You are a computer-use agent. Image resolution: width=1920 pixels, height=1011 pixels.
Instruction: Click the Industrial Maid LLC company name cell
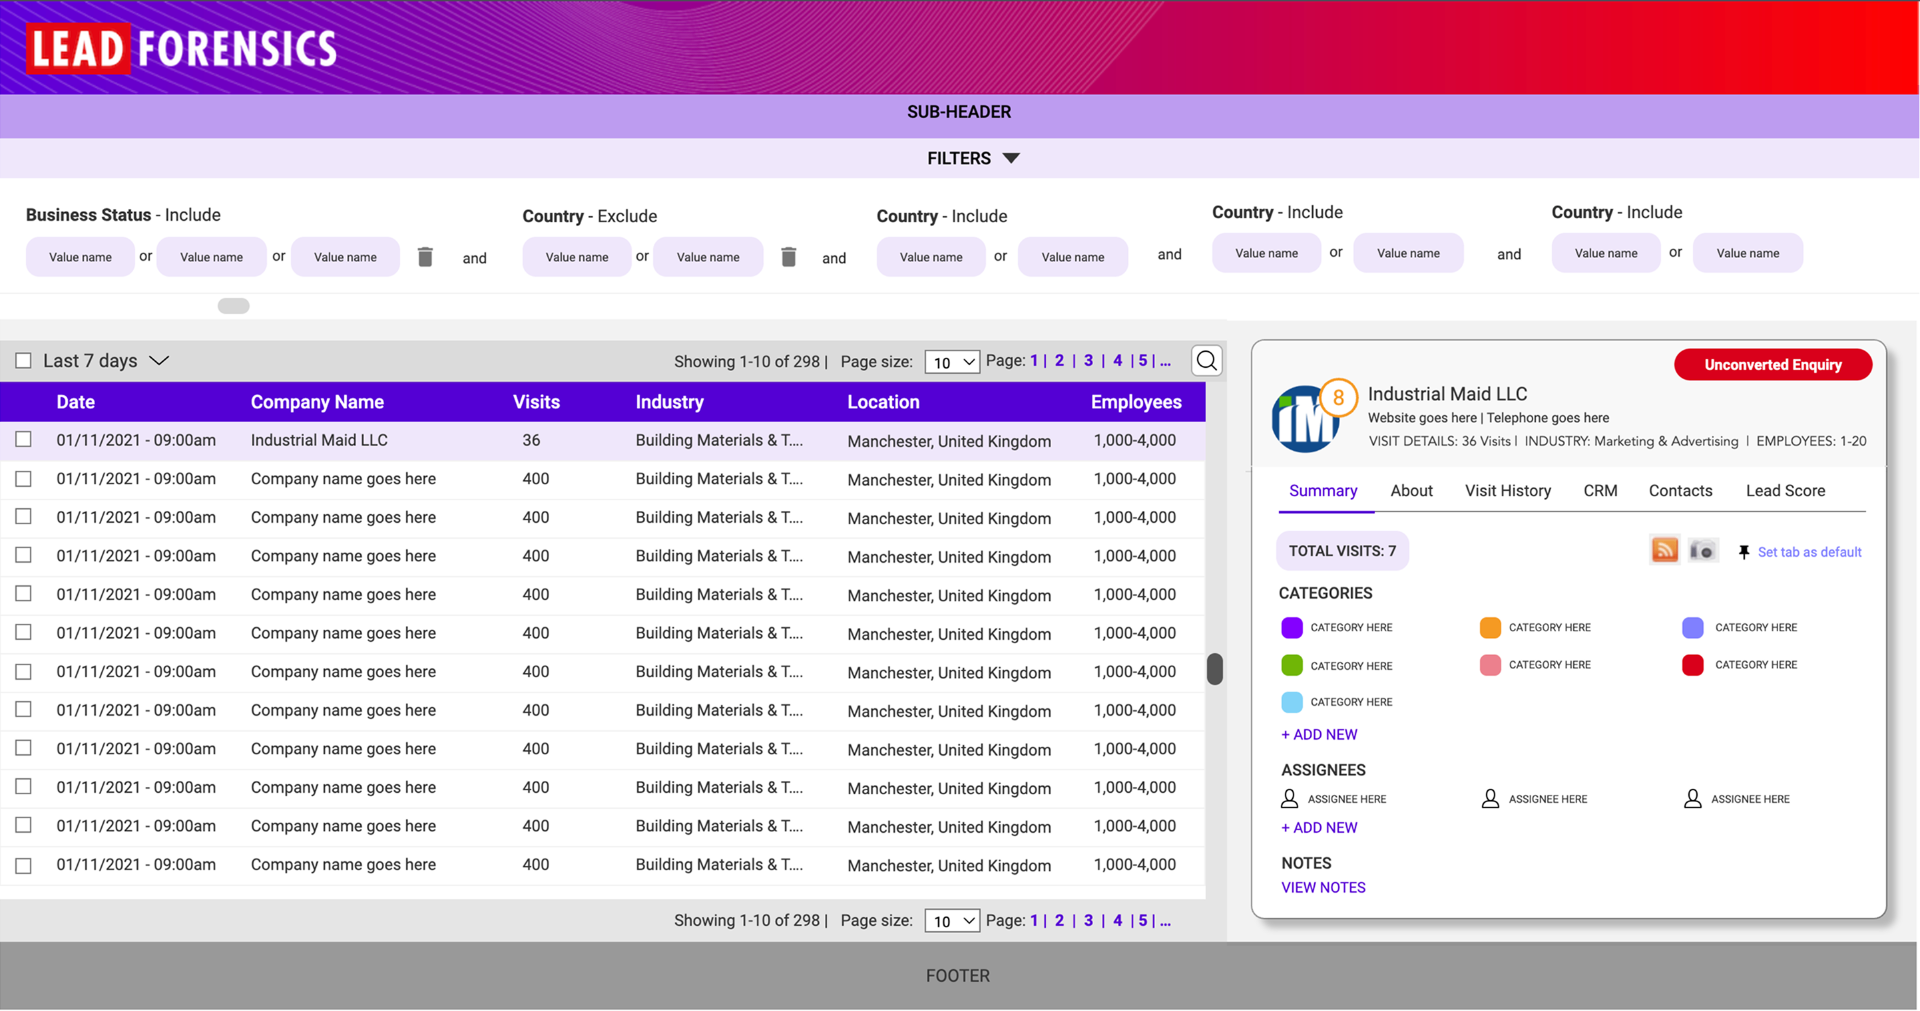click(319, 440)
